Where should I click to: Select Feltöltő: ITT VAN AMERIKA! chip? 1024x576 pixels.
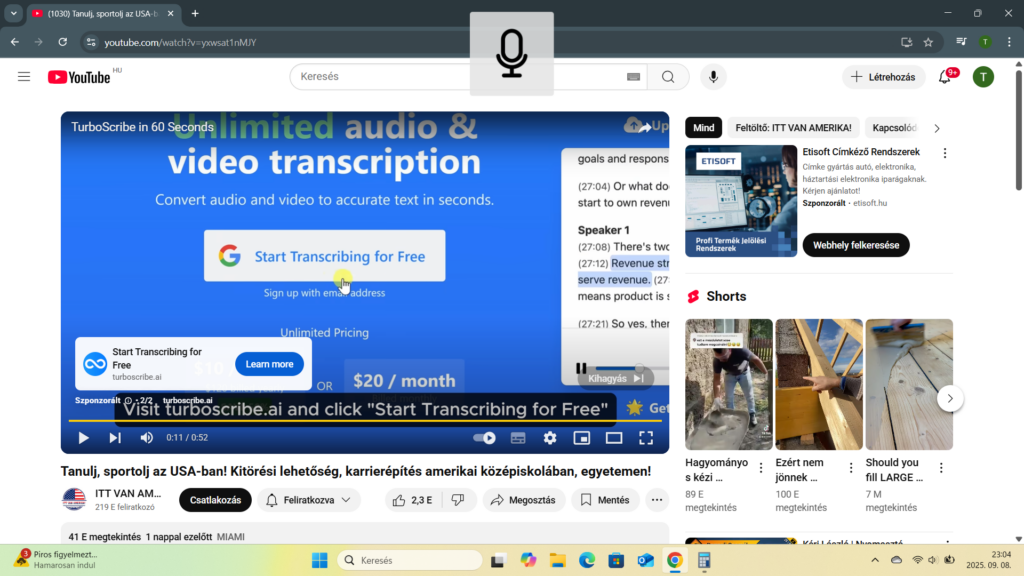point(793,128)
